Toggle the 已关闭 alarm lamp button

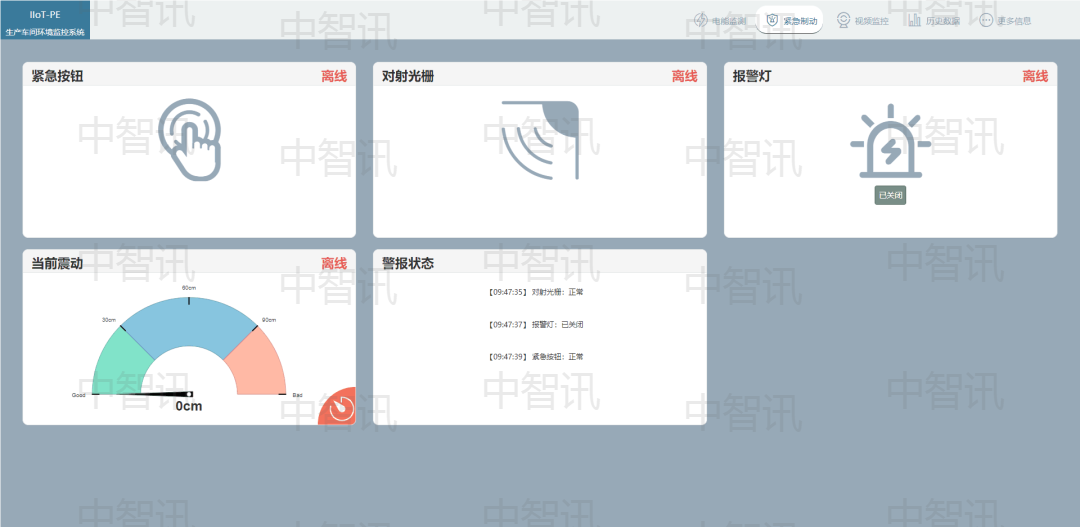point(890,196)
